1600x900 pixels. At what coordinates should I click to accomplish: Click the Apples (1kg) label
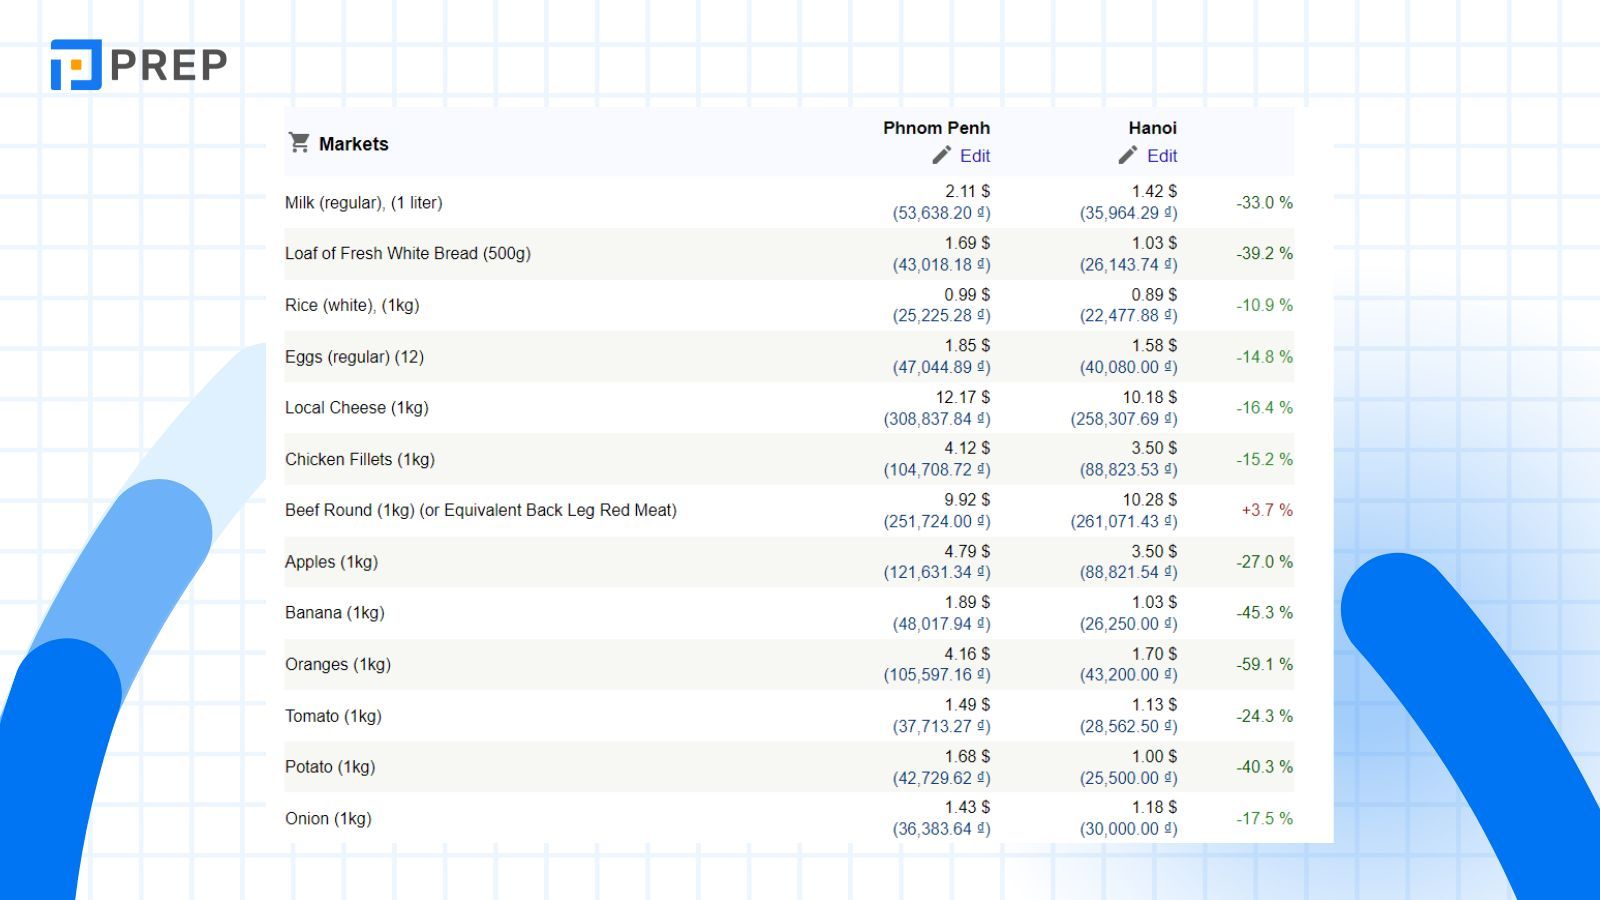pos(332,562)
